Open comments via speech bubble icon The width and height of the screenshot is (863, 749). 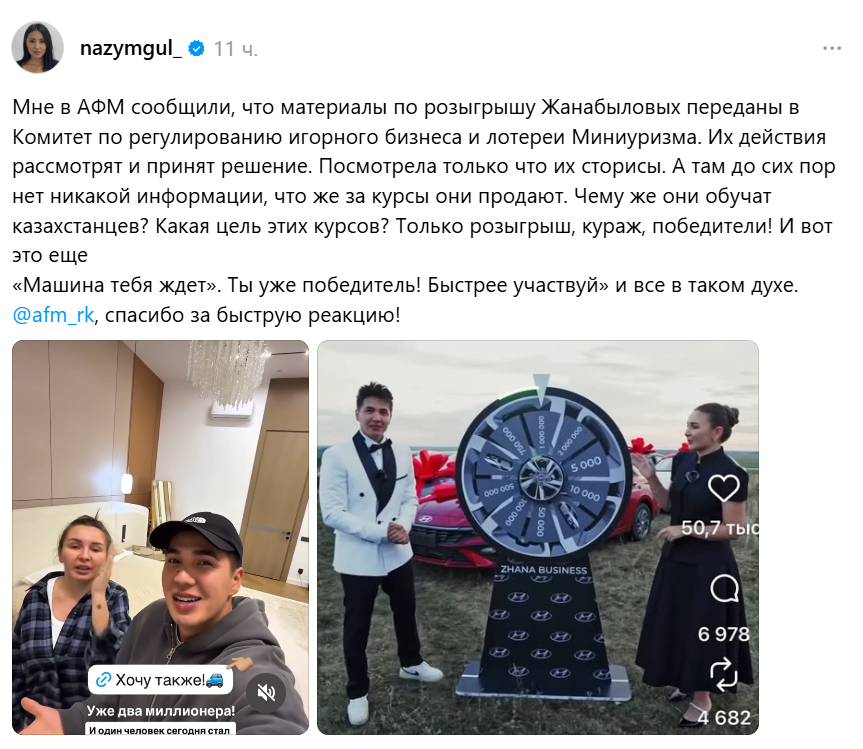(724, 589)
